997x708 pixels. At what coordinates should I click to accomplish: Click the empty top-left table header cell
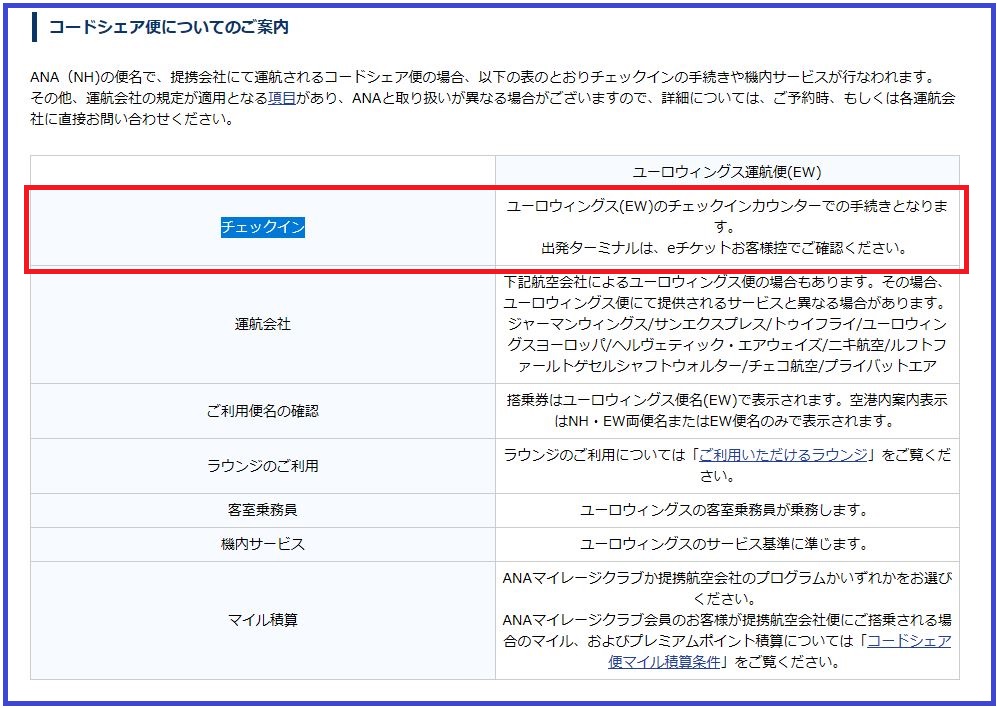coord(263,172)
